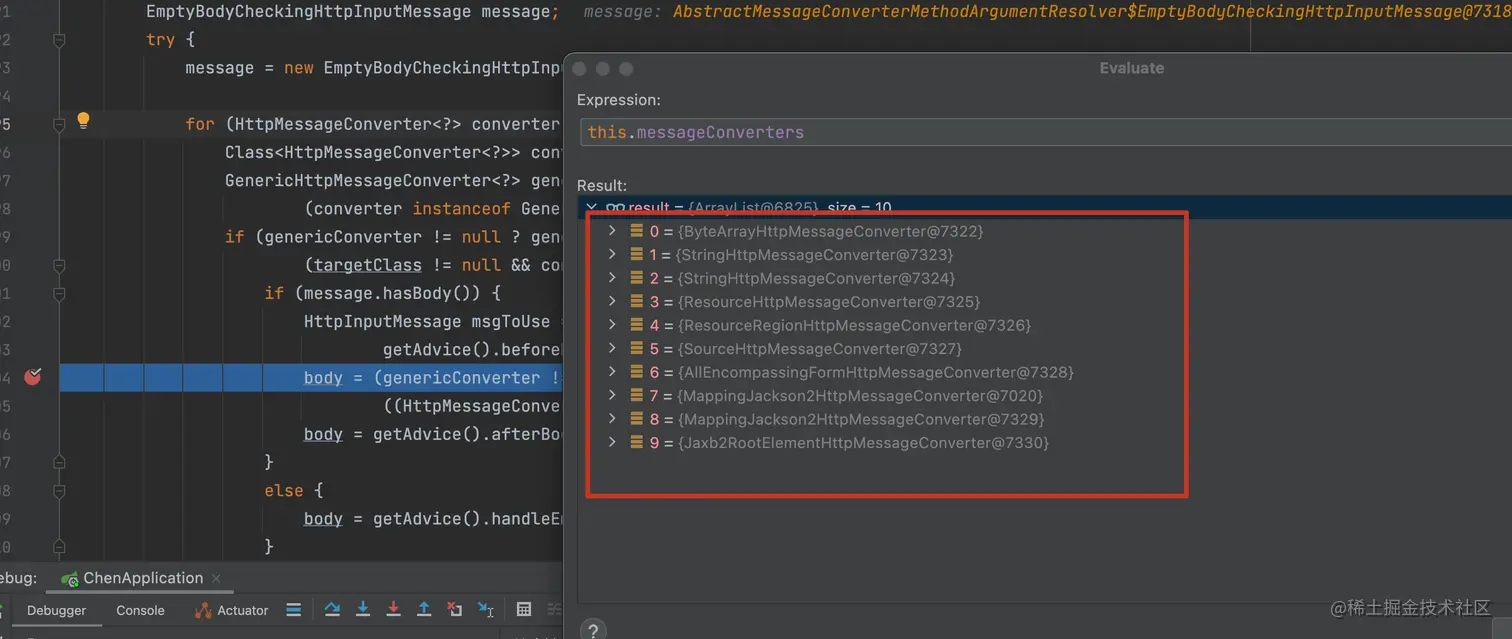Click the threads layout icon next to Actuator

click(293, 609)
